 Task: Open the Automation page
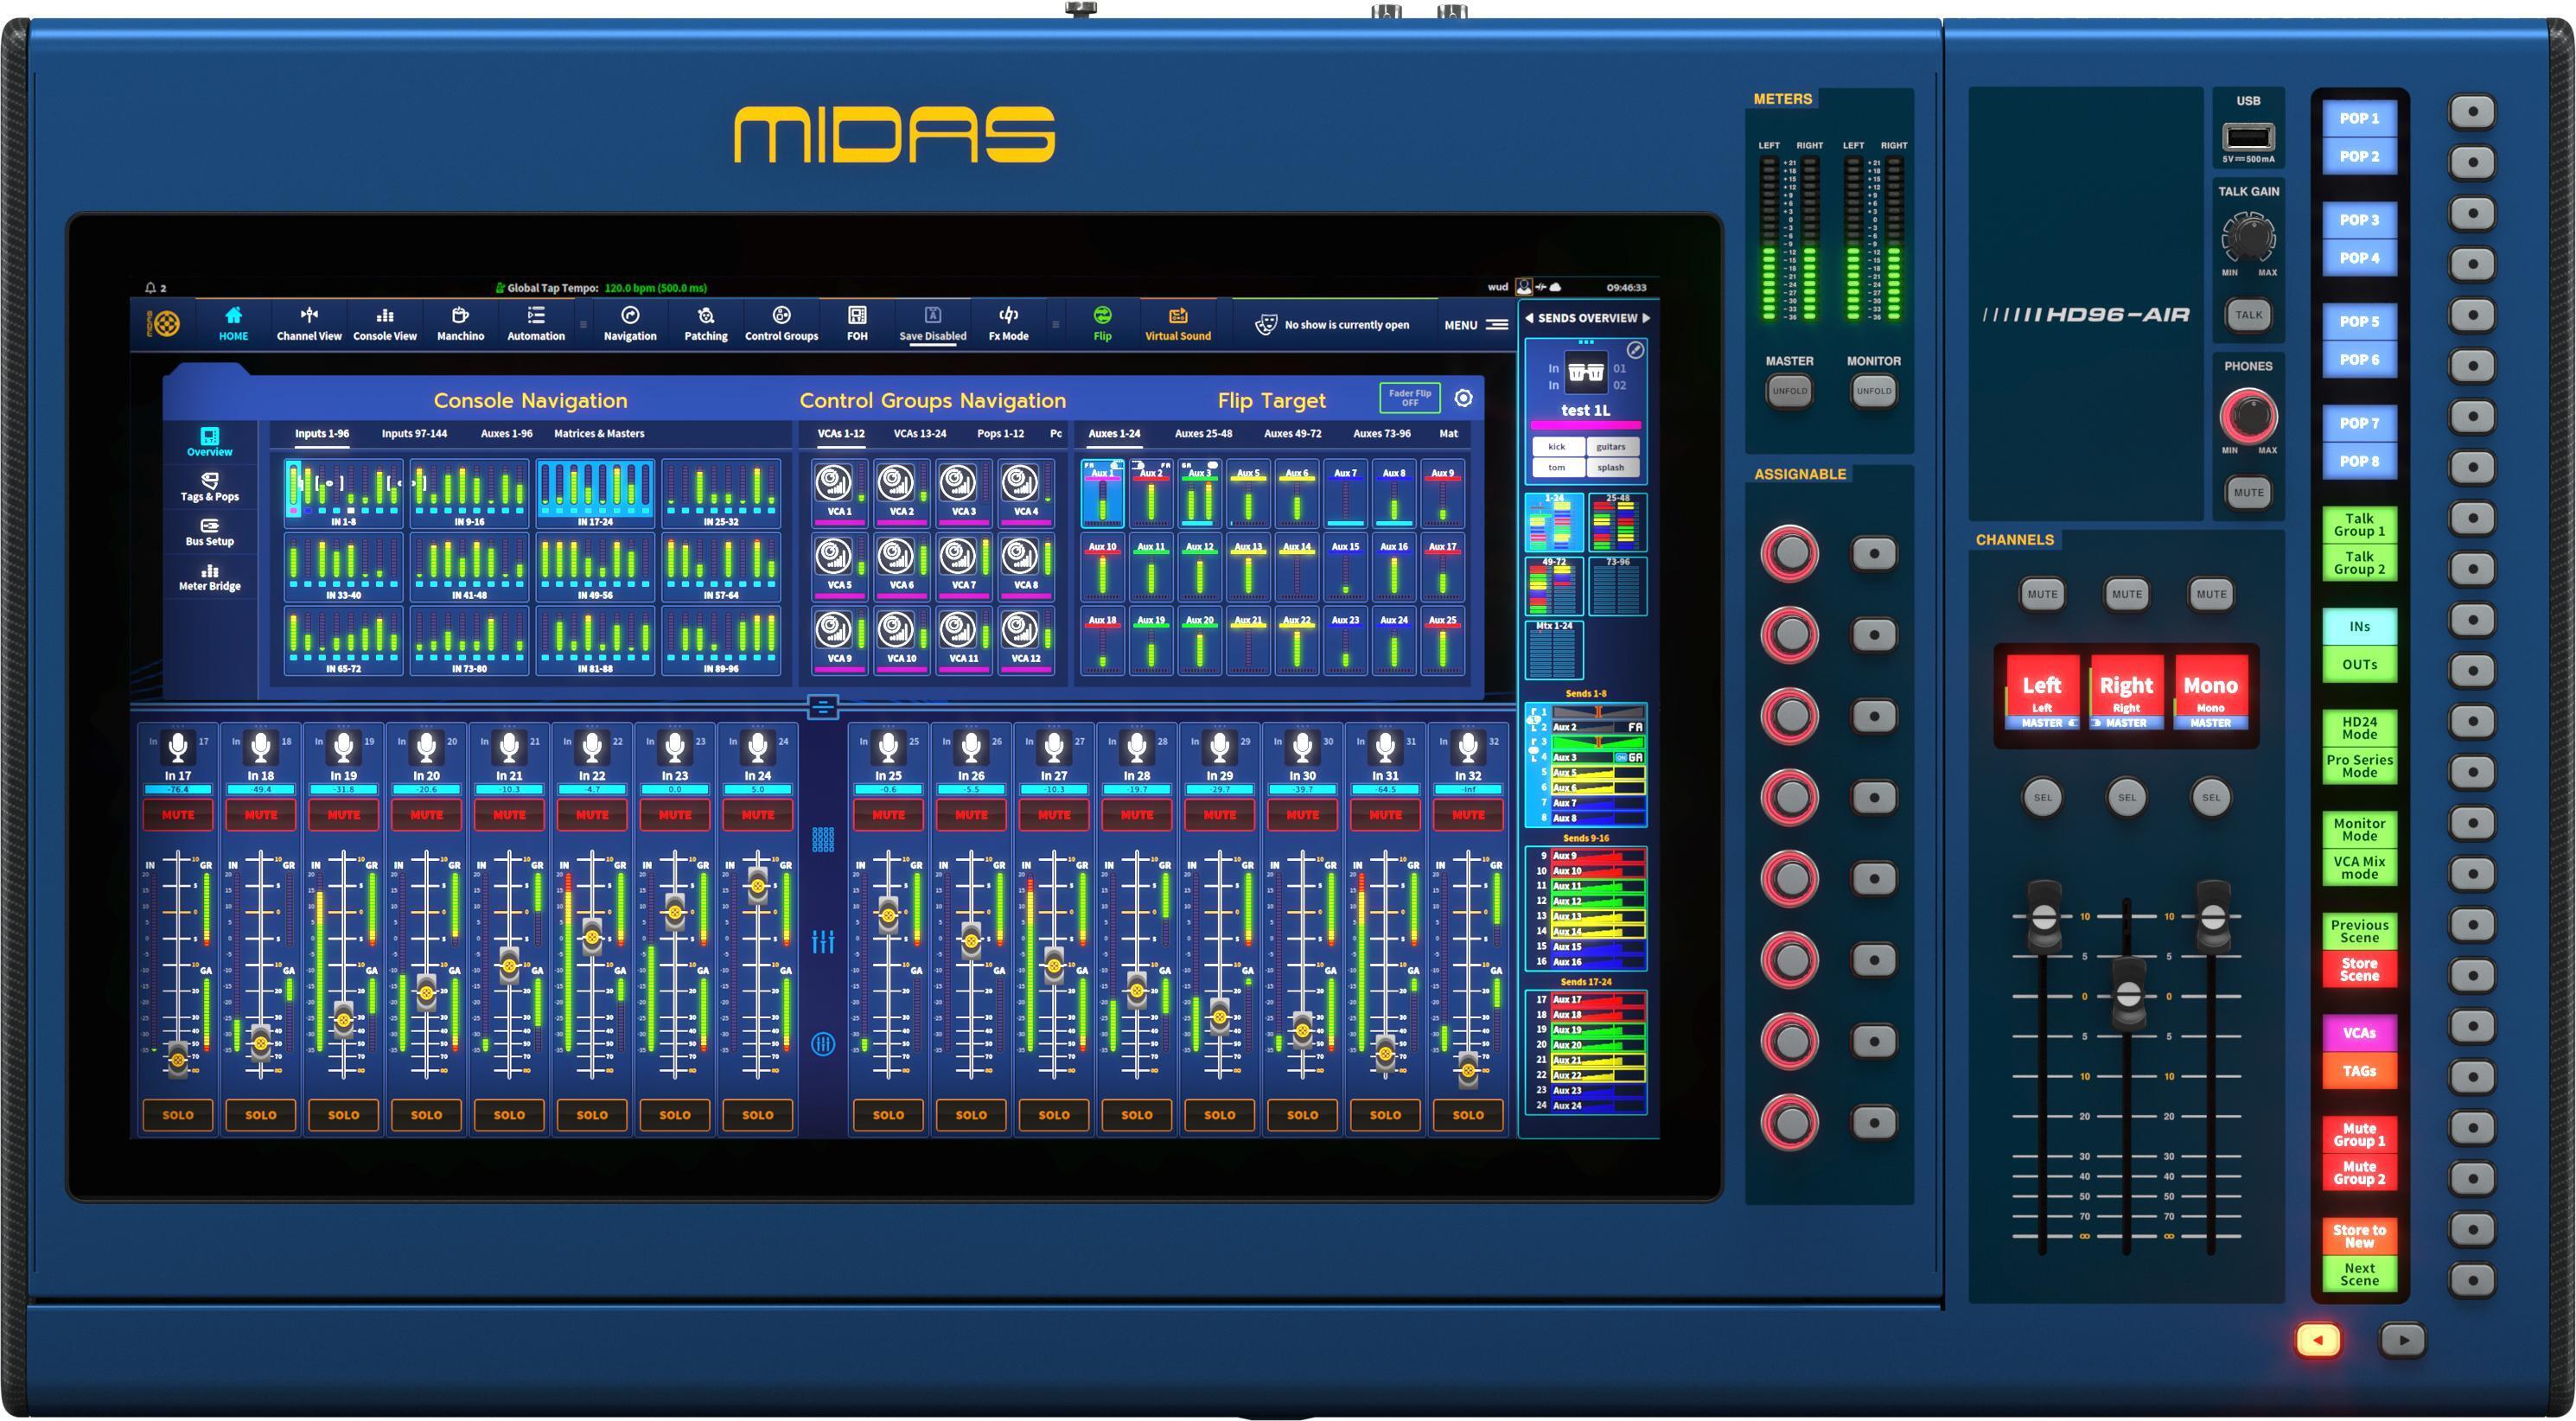pyautogui.click(x=535, y=323)
